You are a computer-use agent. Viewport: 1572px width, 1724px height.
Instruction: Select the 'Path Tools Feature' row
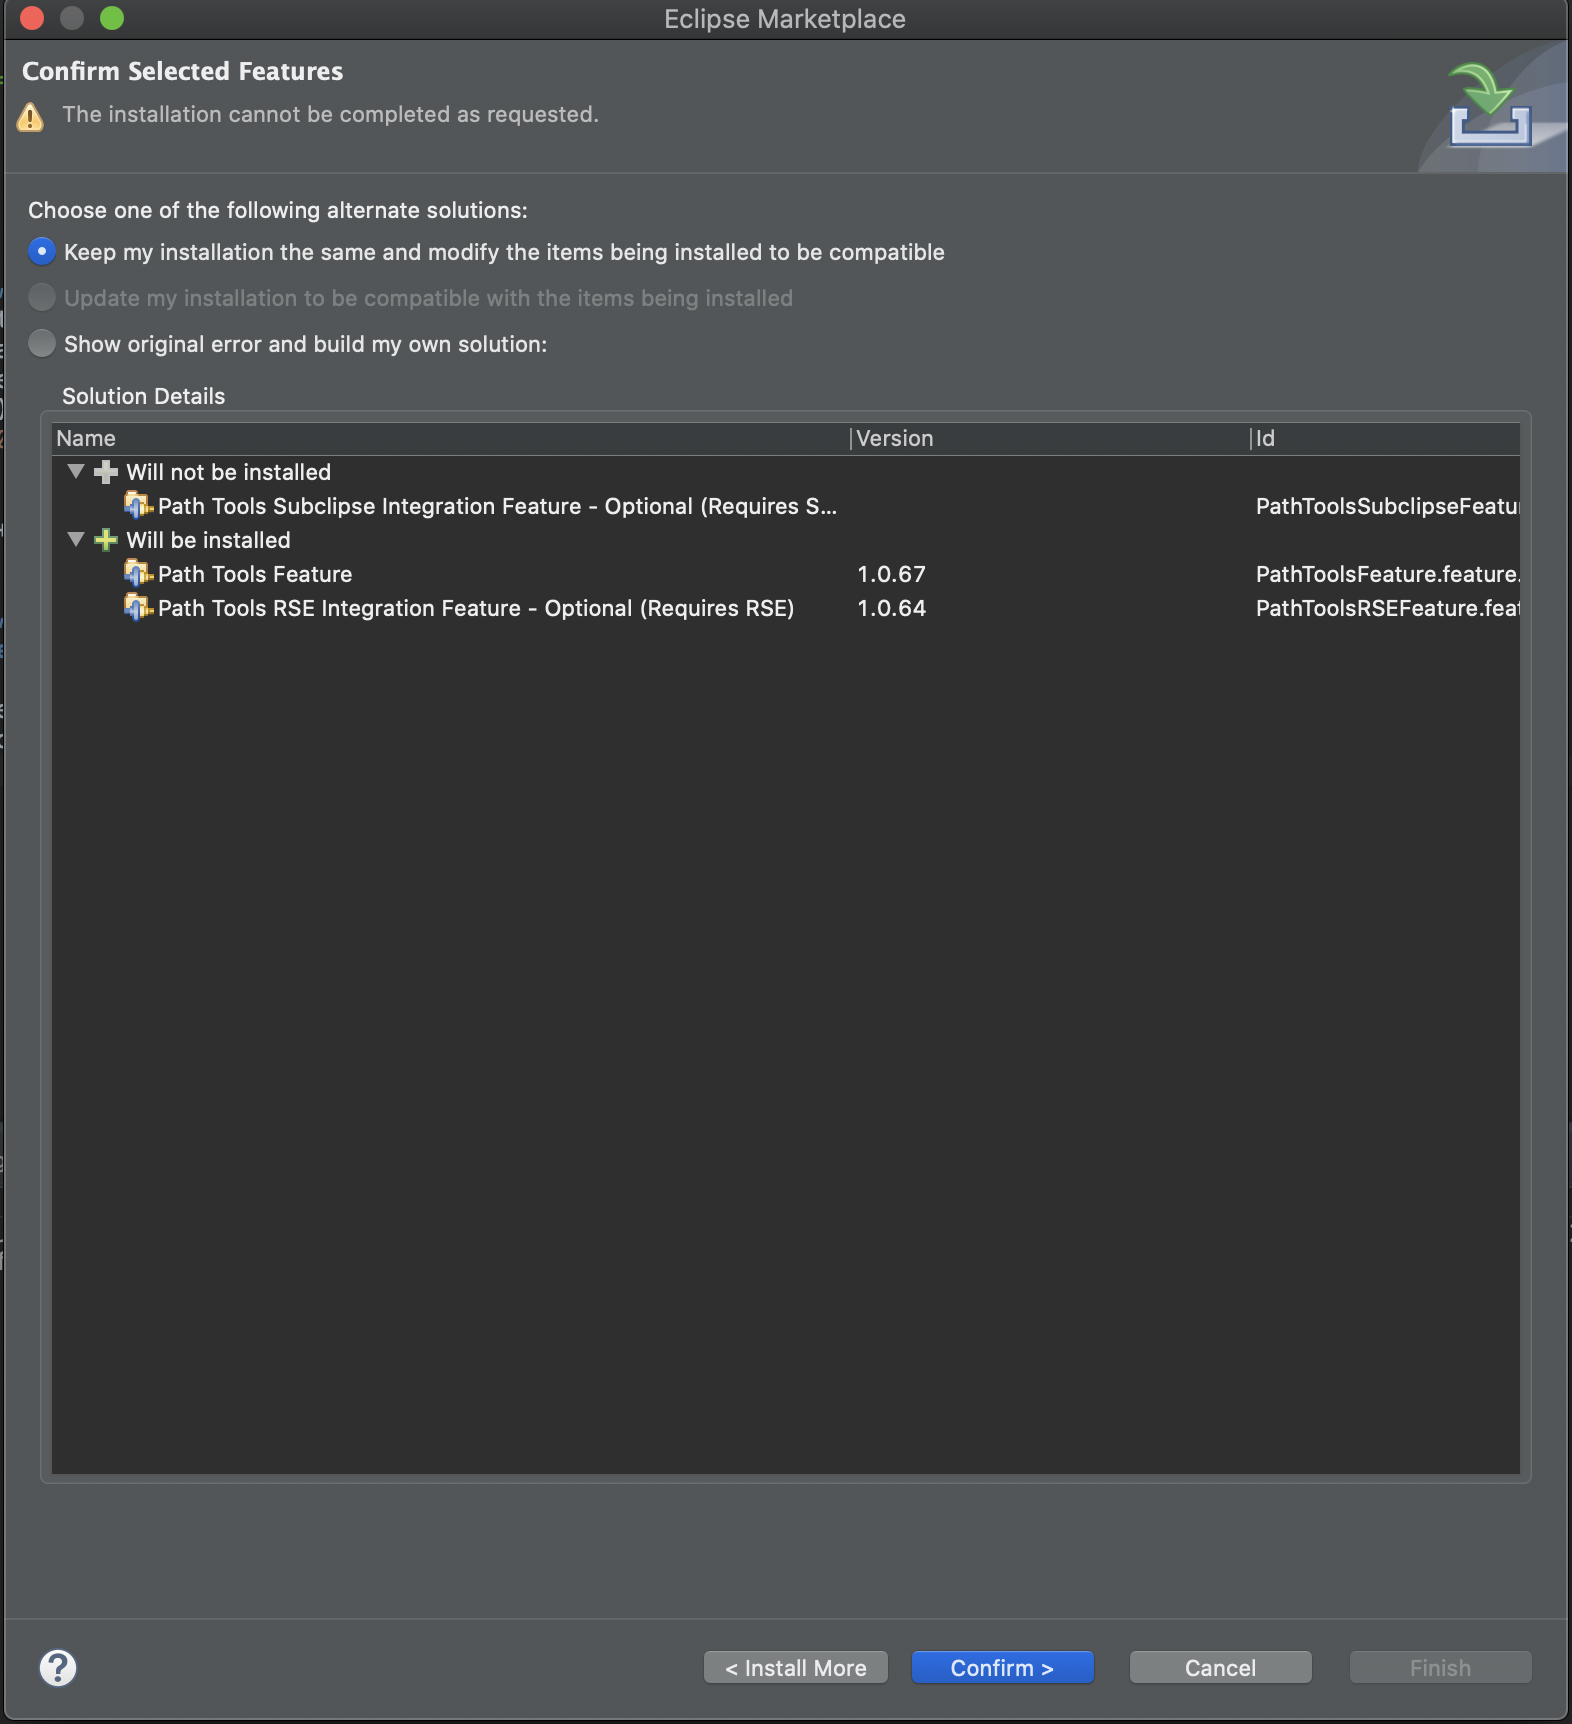[x=786, y=574]
